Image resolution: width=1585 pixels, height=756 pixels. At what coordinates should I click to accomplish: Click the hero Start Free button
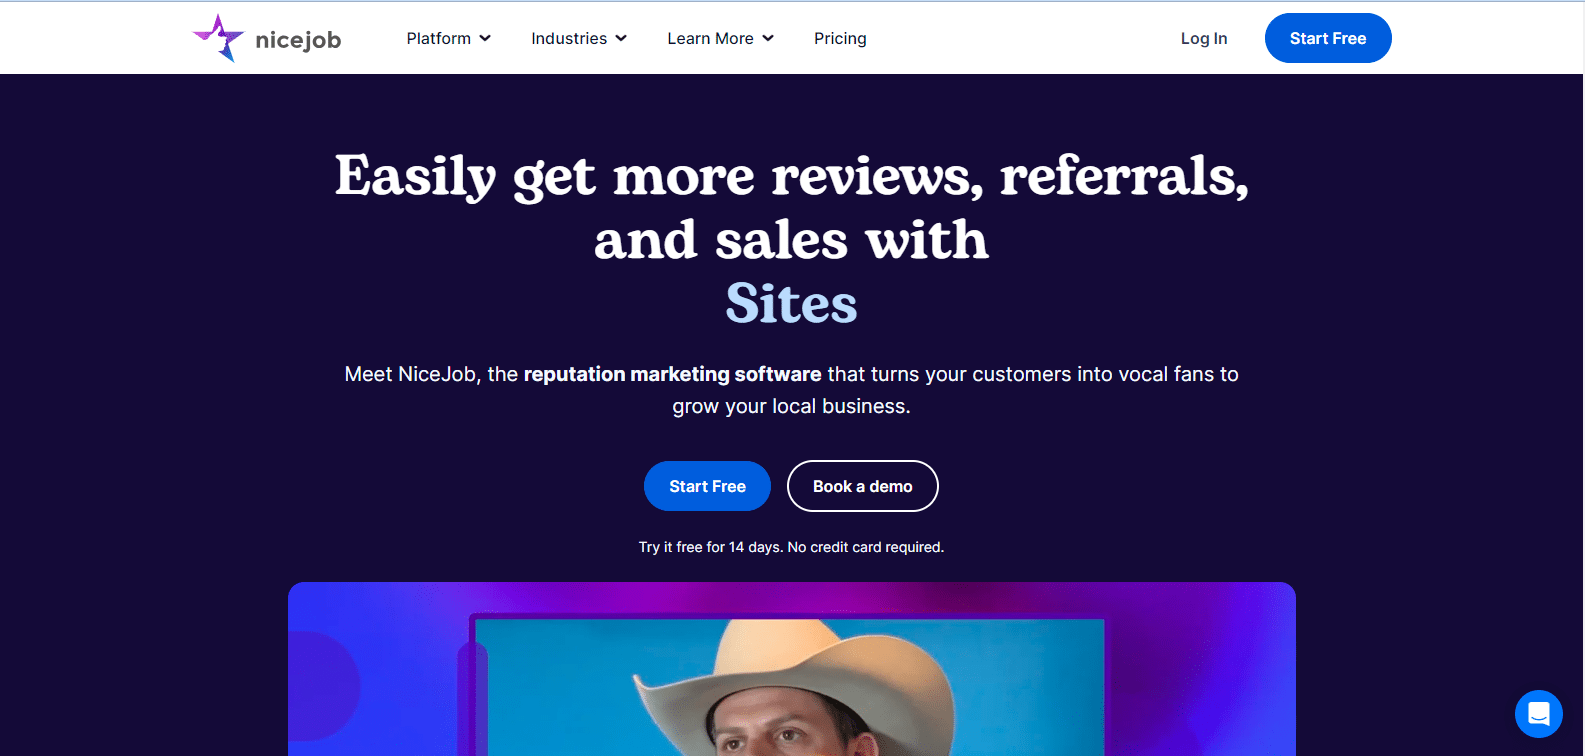click(707, 486)
